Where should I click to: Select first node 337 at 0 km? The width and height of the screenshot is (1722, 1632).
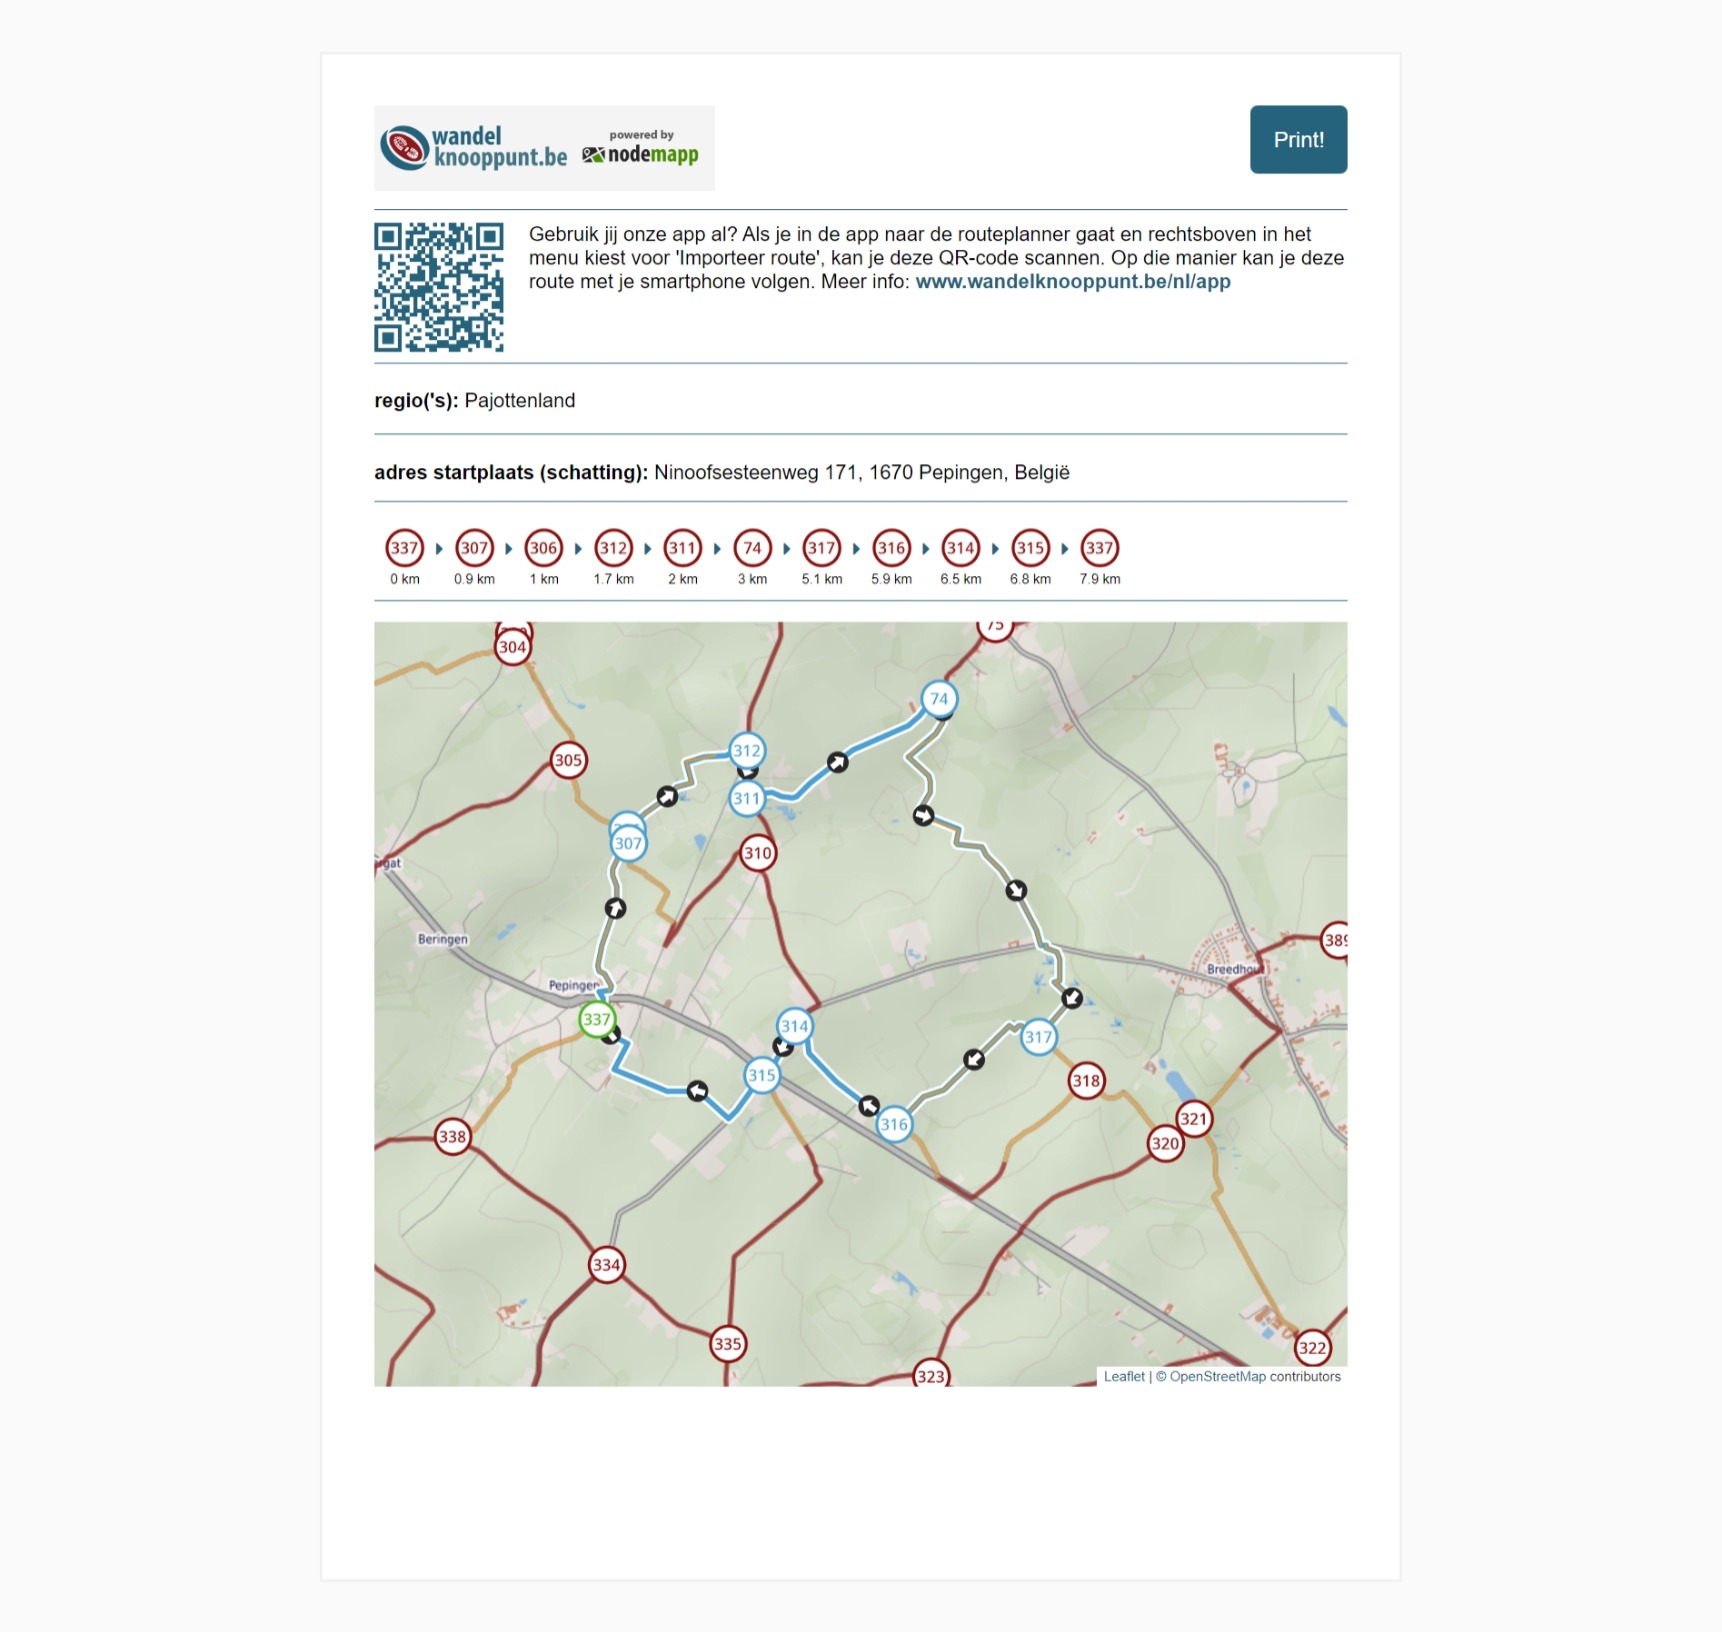click(404, 548)
